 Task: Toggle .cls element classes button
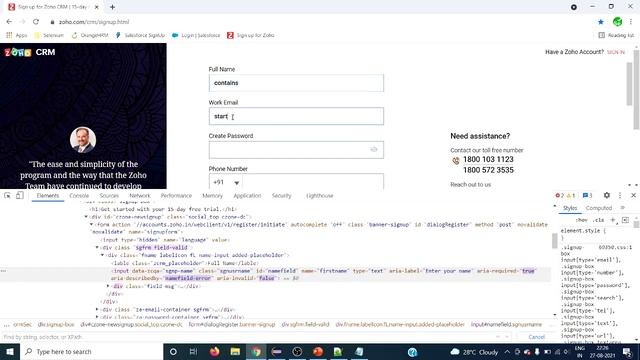pyautogui.click(x=598, y=220)
